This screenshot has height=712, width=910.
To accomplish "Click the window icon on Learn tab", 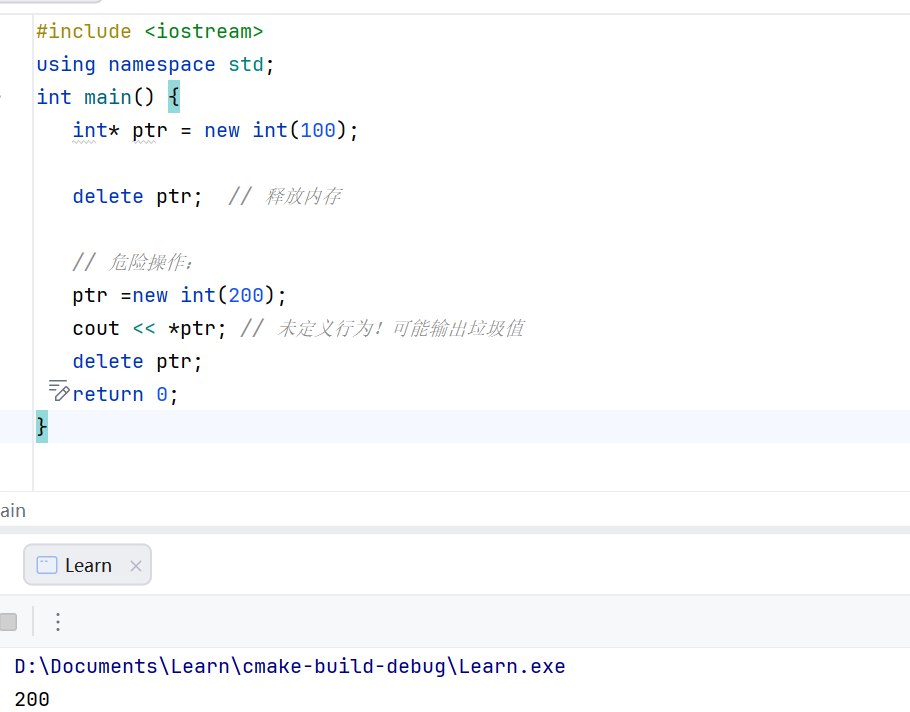I will click(x=46, y=565).
